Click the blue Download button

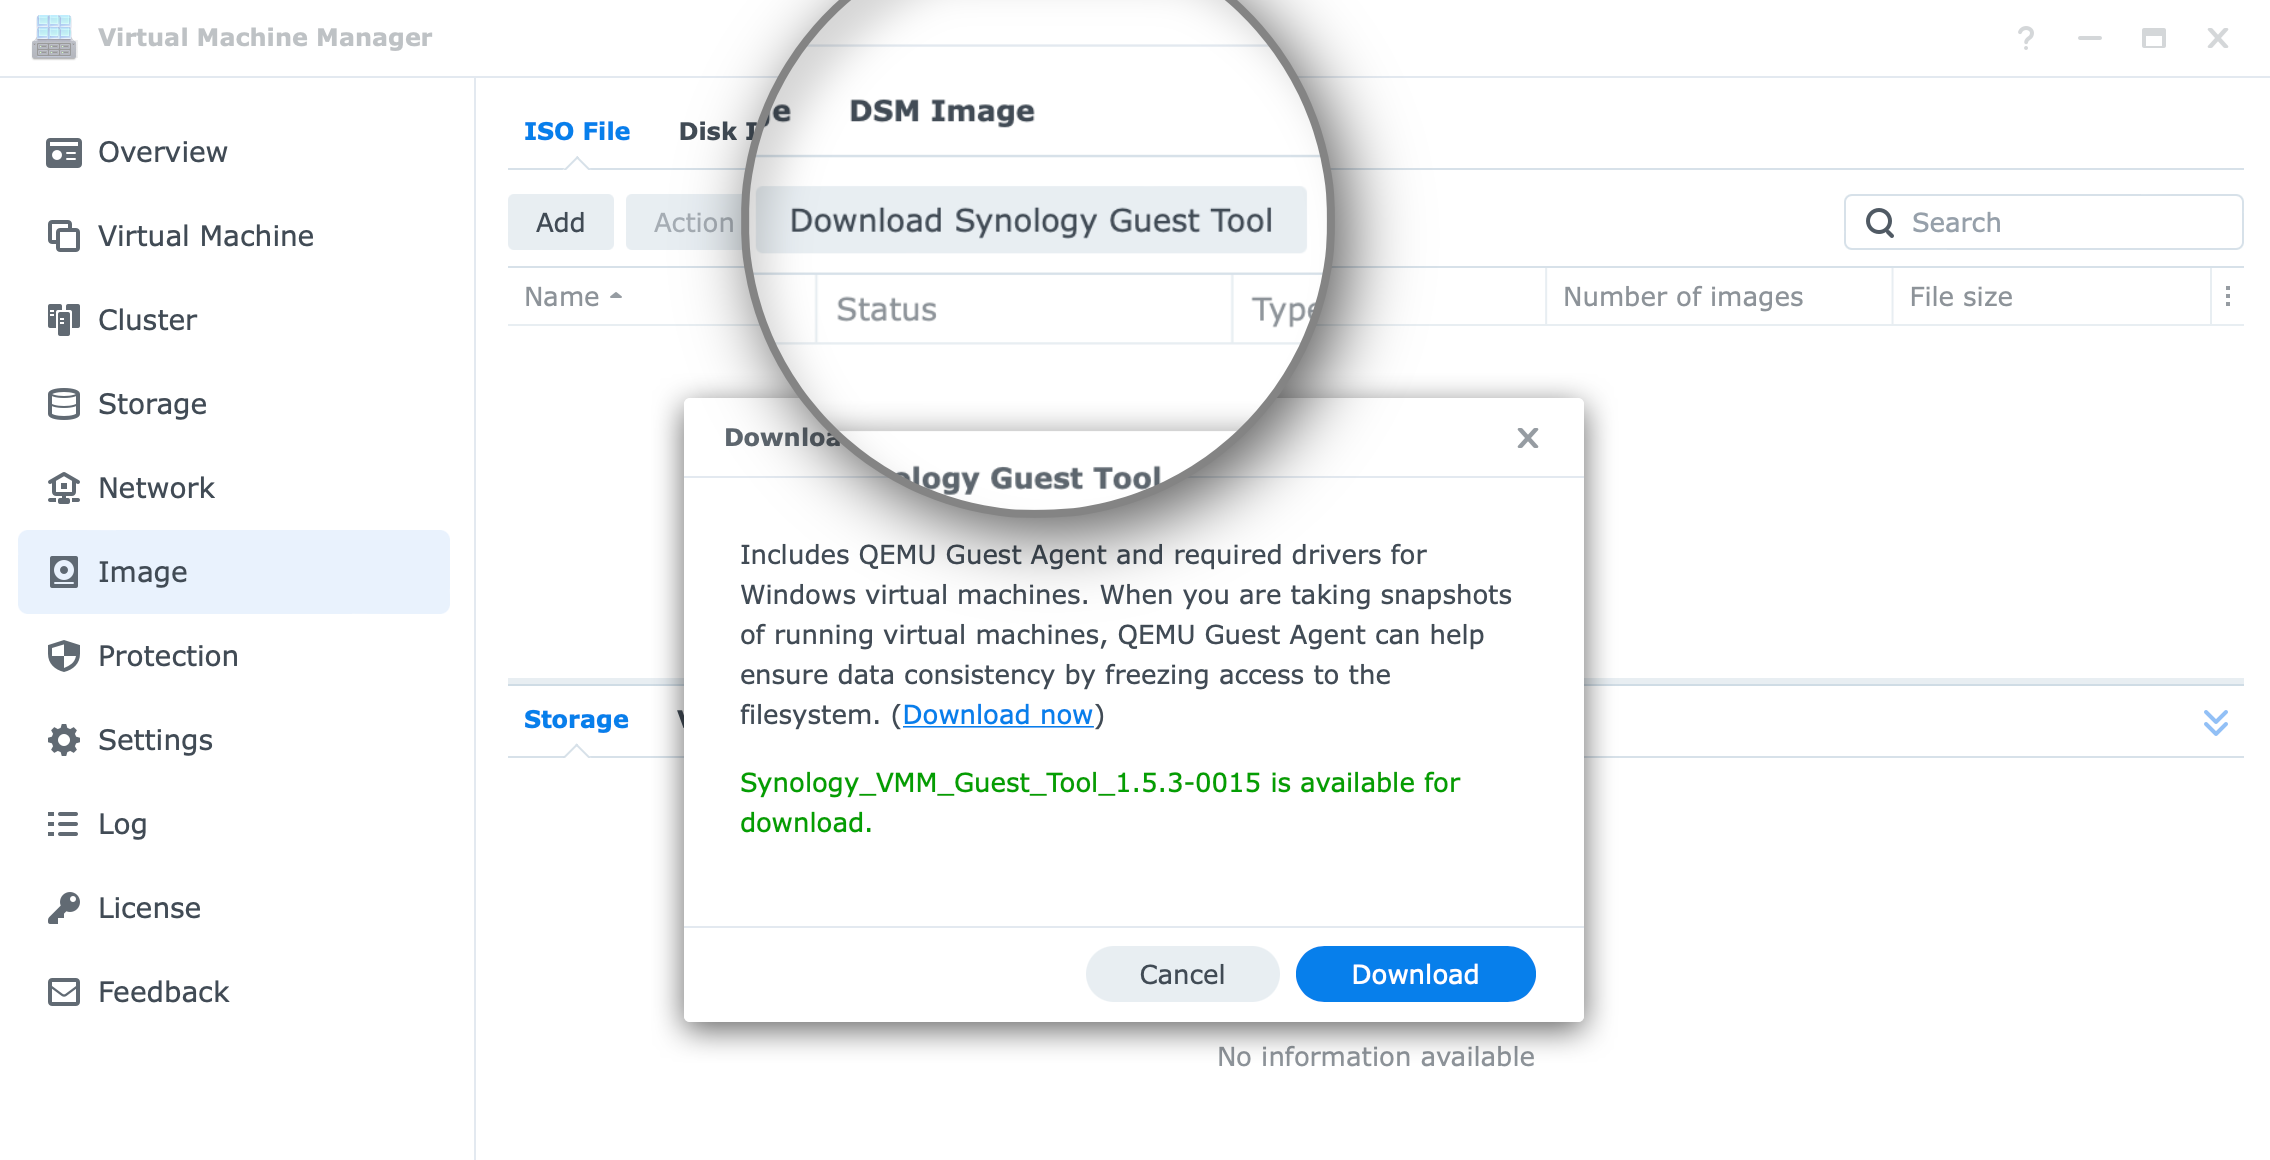[x=1415, y=974]
